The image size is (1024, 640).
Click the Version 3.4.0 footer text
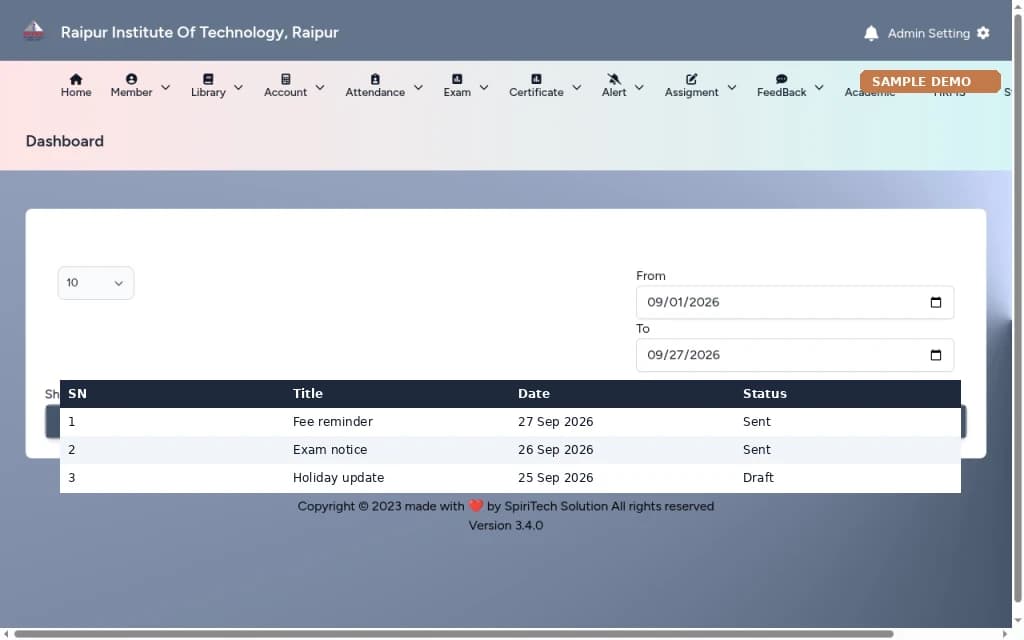coord(505,526)
